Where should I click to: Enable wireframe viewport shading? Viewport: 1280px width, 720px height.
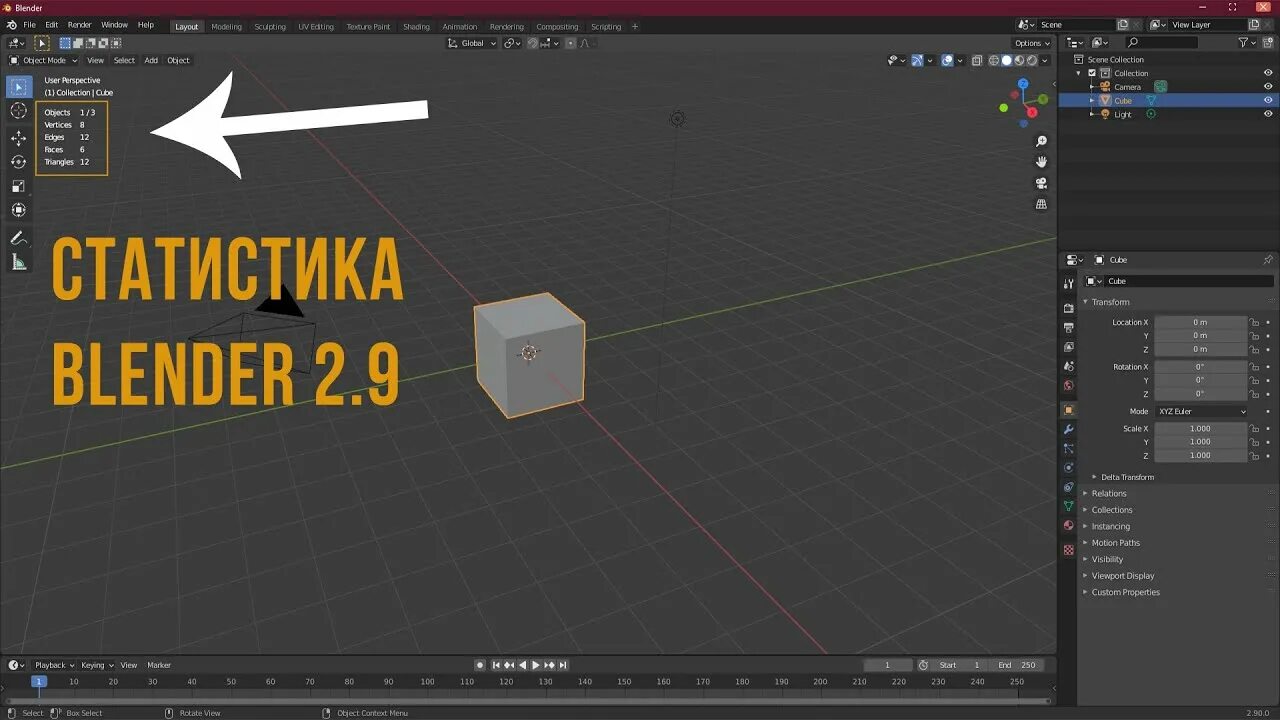(x=994, y=60)
